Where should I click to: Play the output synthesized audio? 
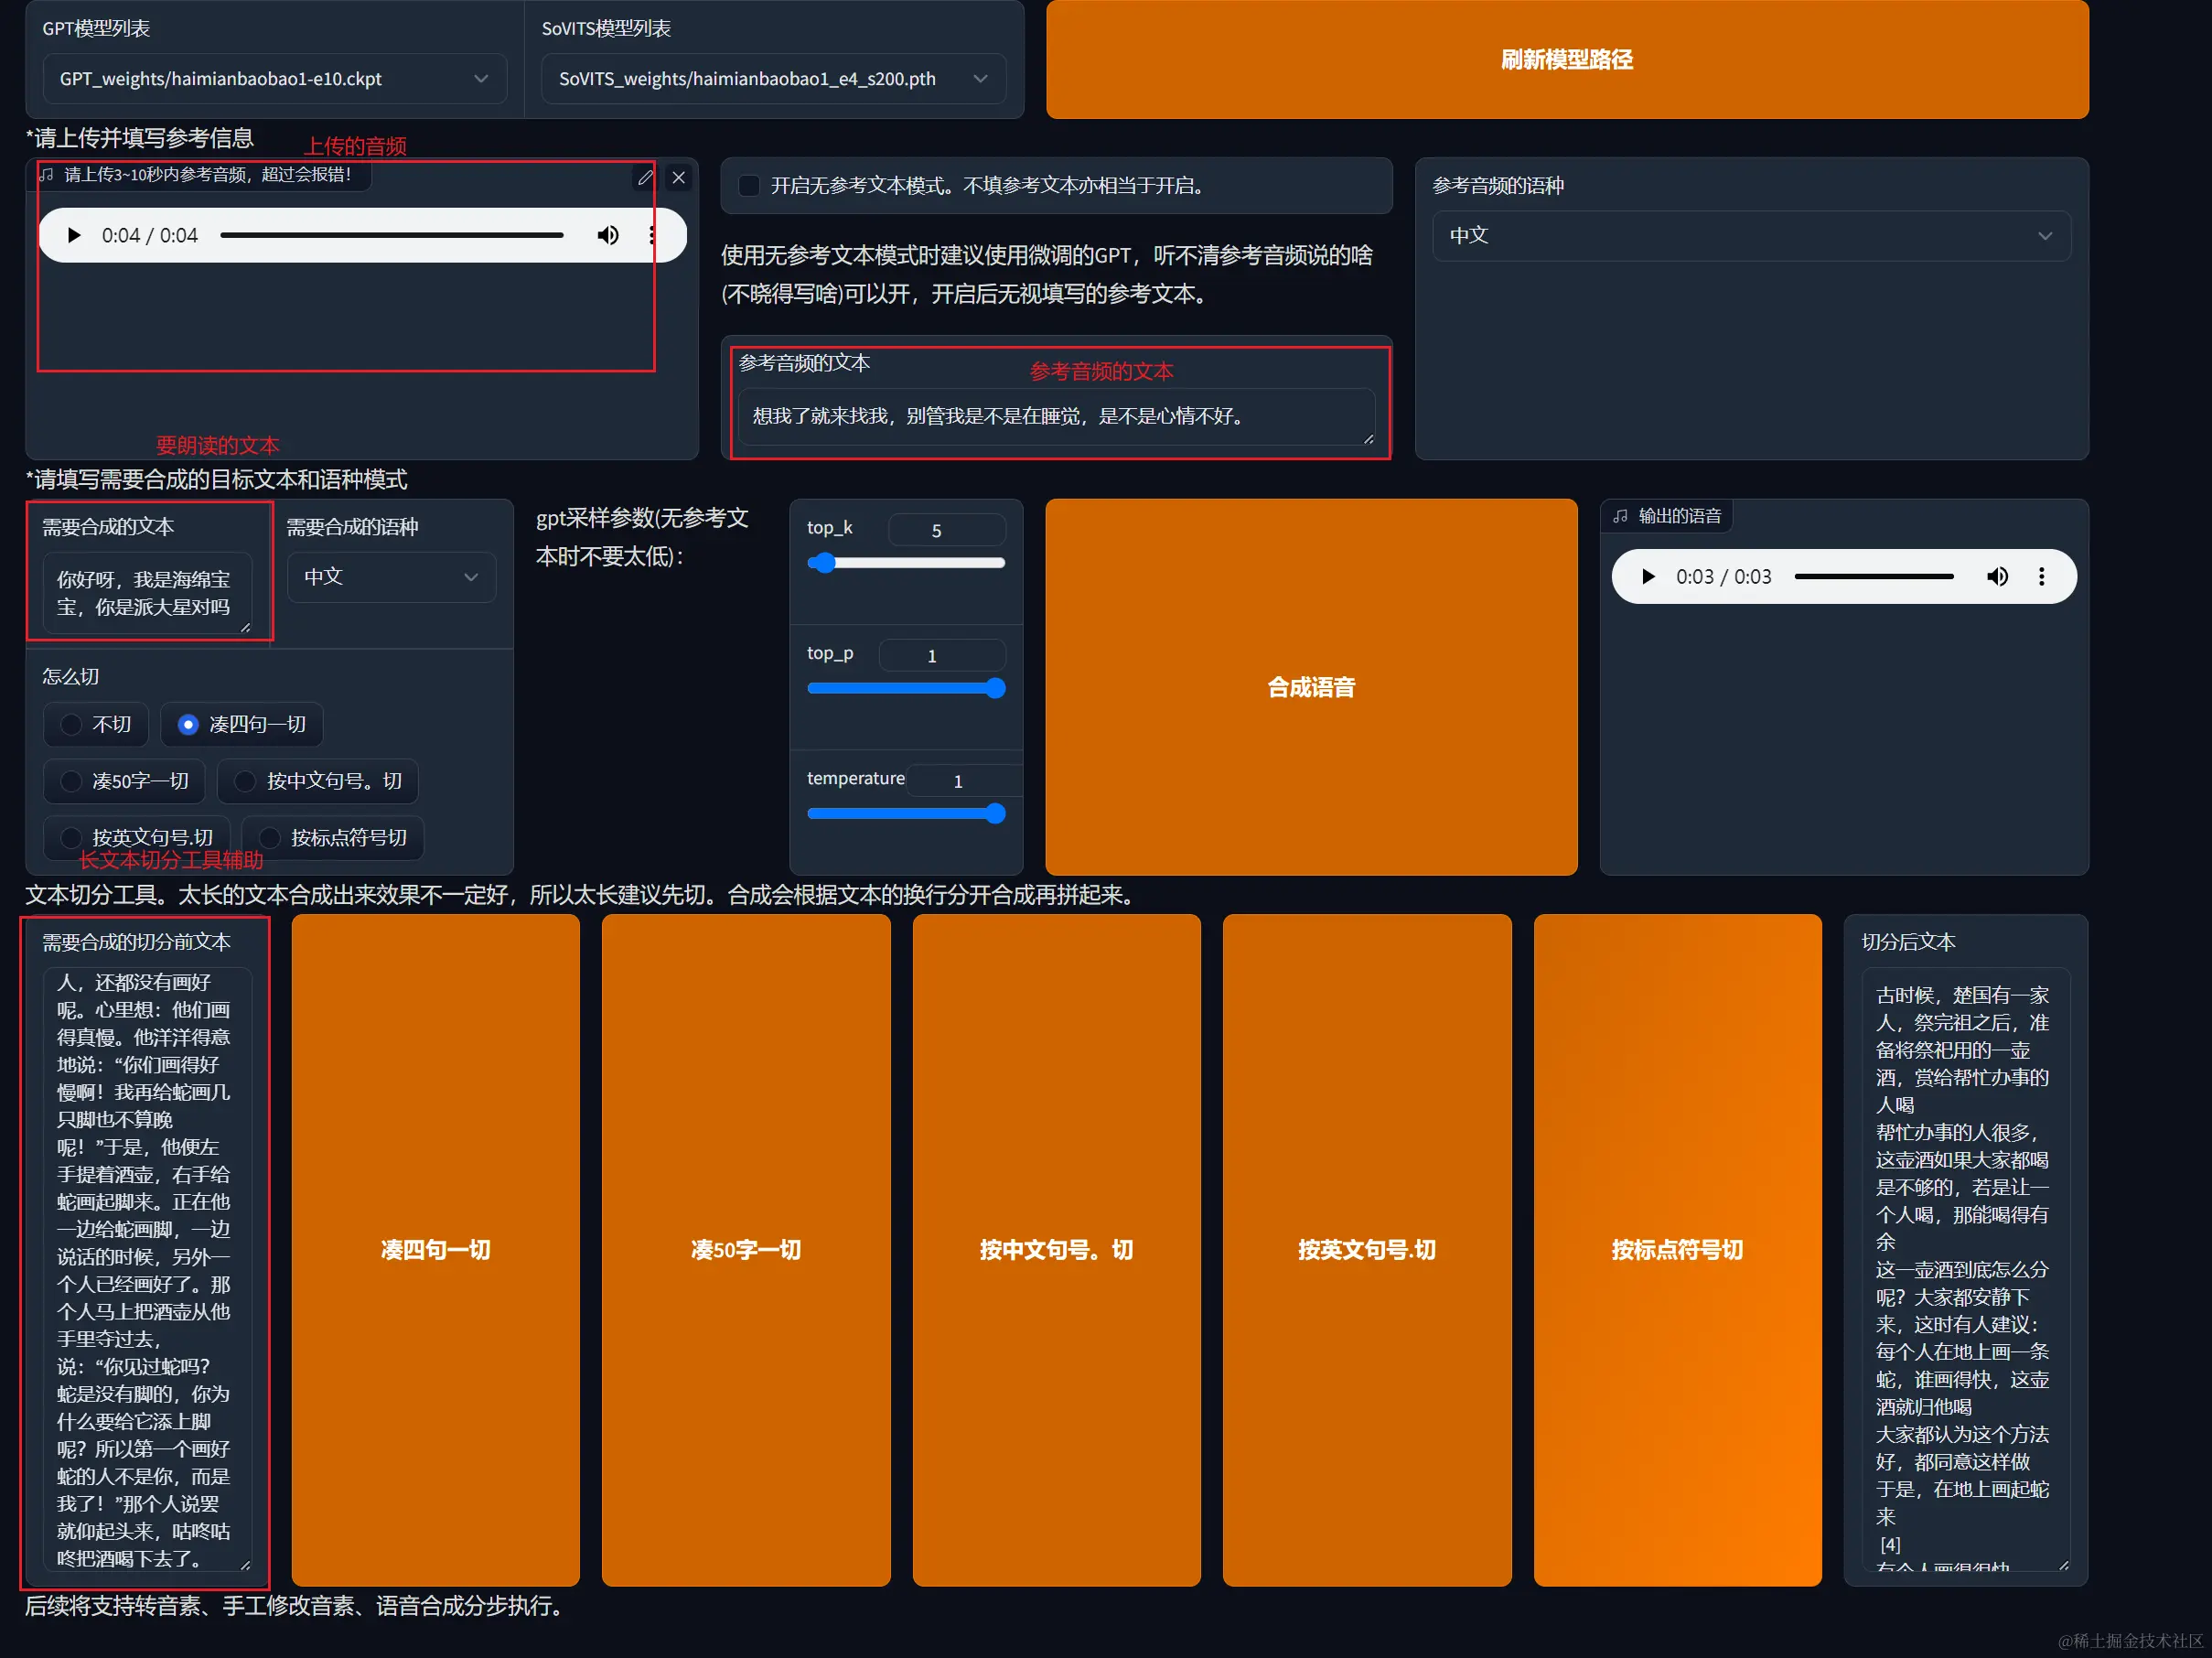[x=1648, y=576]
